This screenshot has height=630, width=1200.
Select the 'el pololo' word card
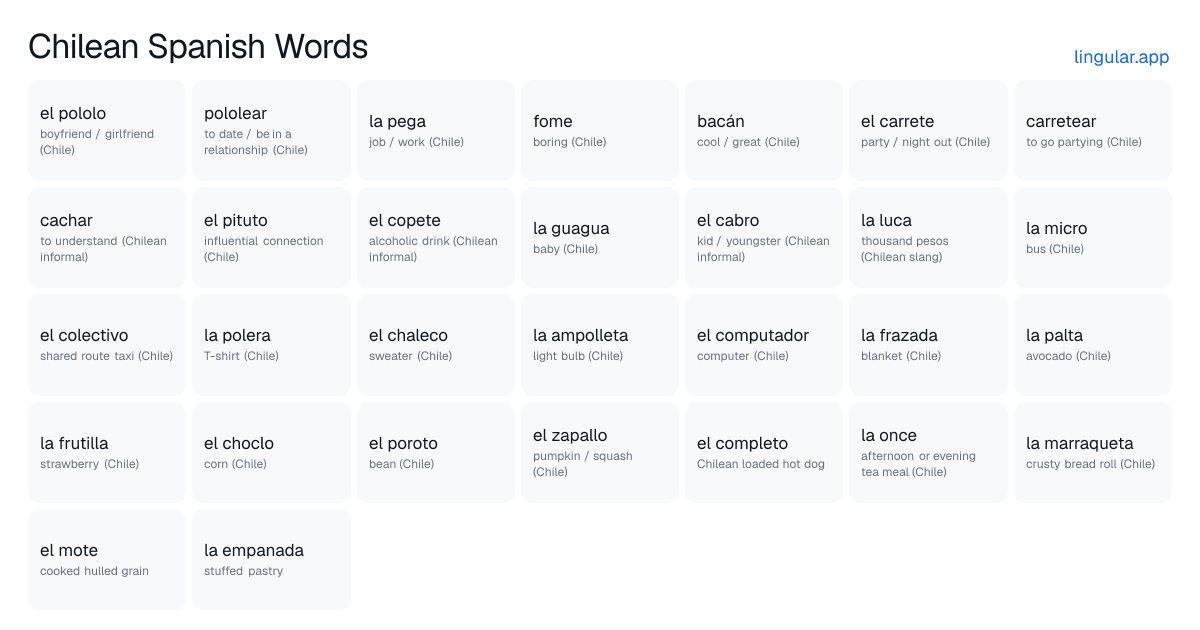[107, 131]
